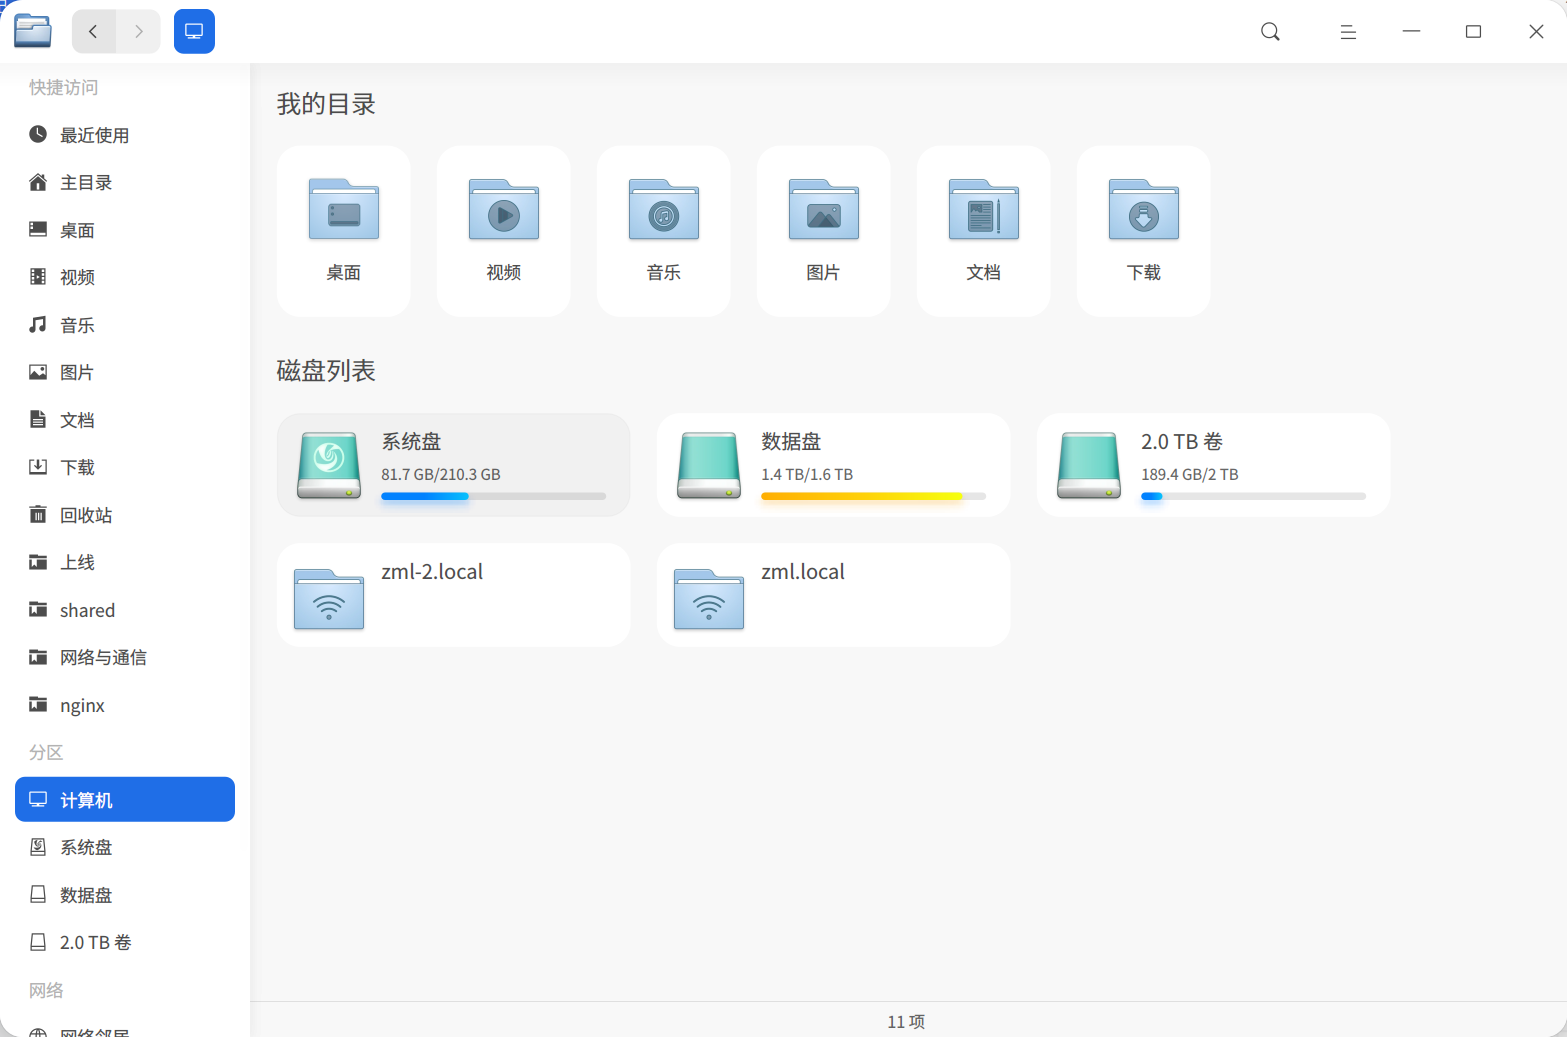Click the 数据盘 usage progress bar
1567x1037 pixels.
(x=872, y=496)
